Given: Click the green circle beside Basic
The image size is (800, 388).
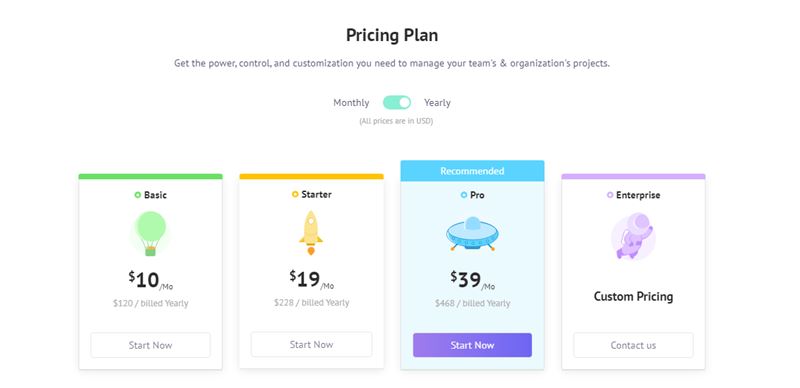Looking at the screenshot, I should [x=138, y=195].
